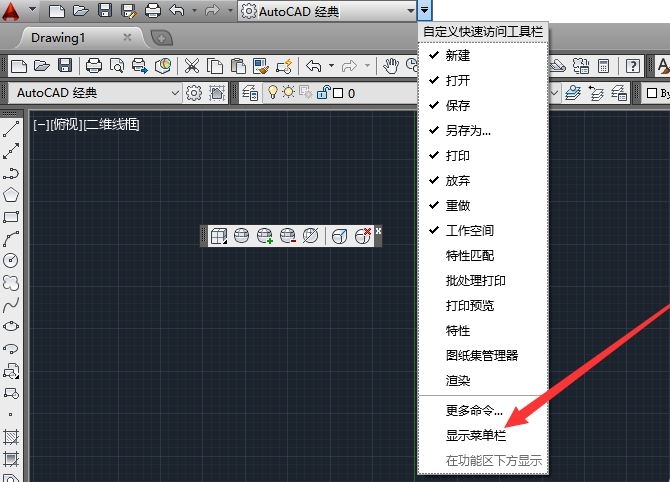Click the 俯视 view control label
Image resolution: width=670 pixels, height=482 pixels.
point(67,125)
